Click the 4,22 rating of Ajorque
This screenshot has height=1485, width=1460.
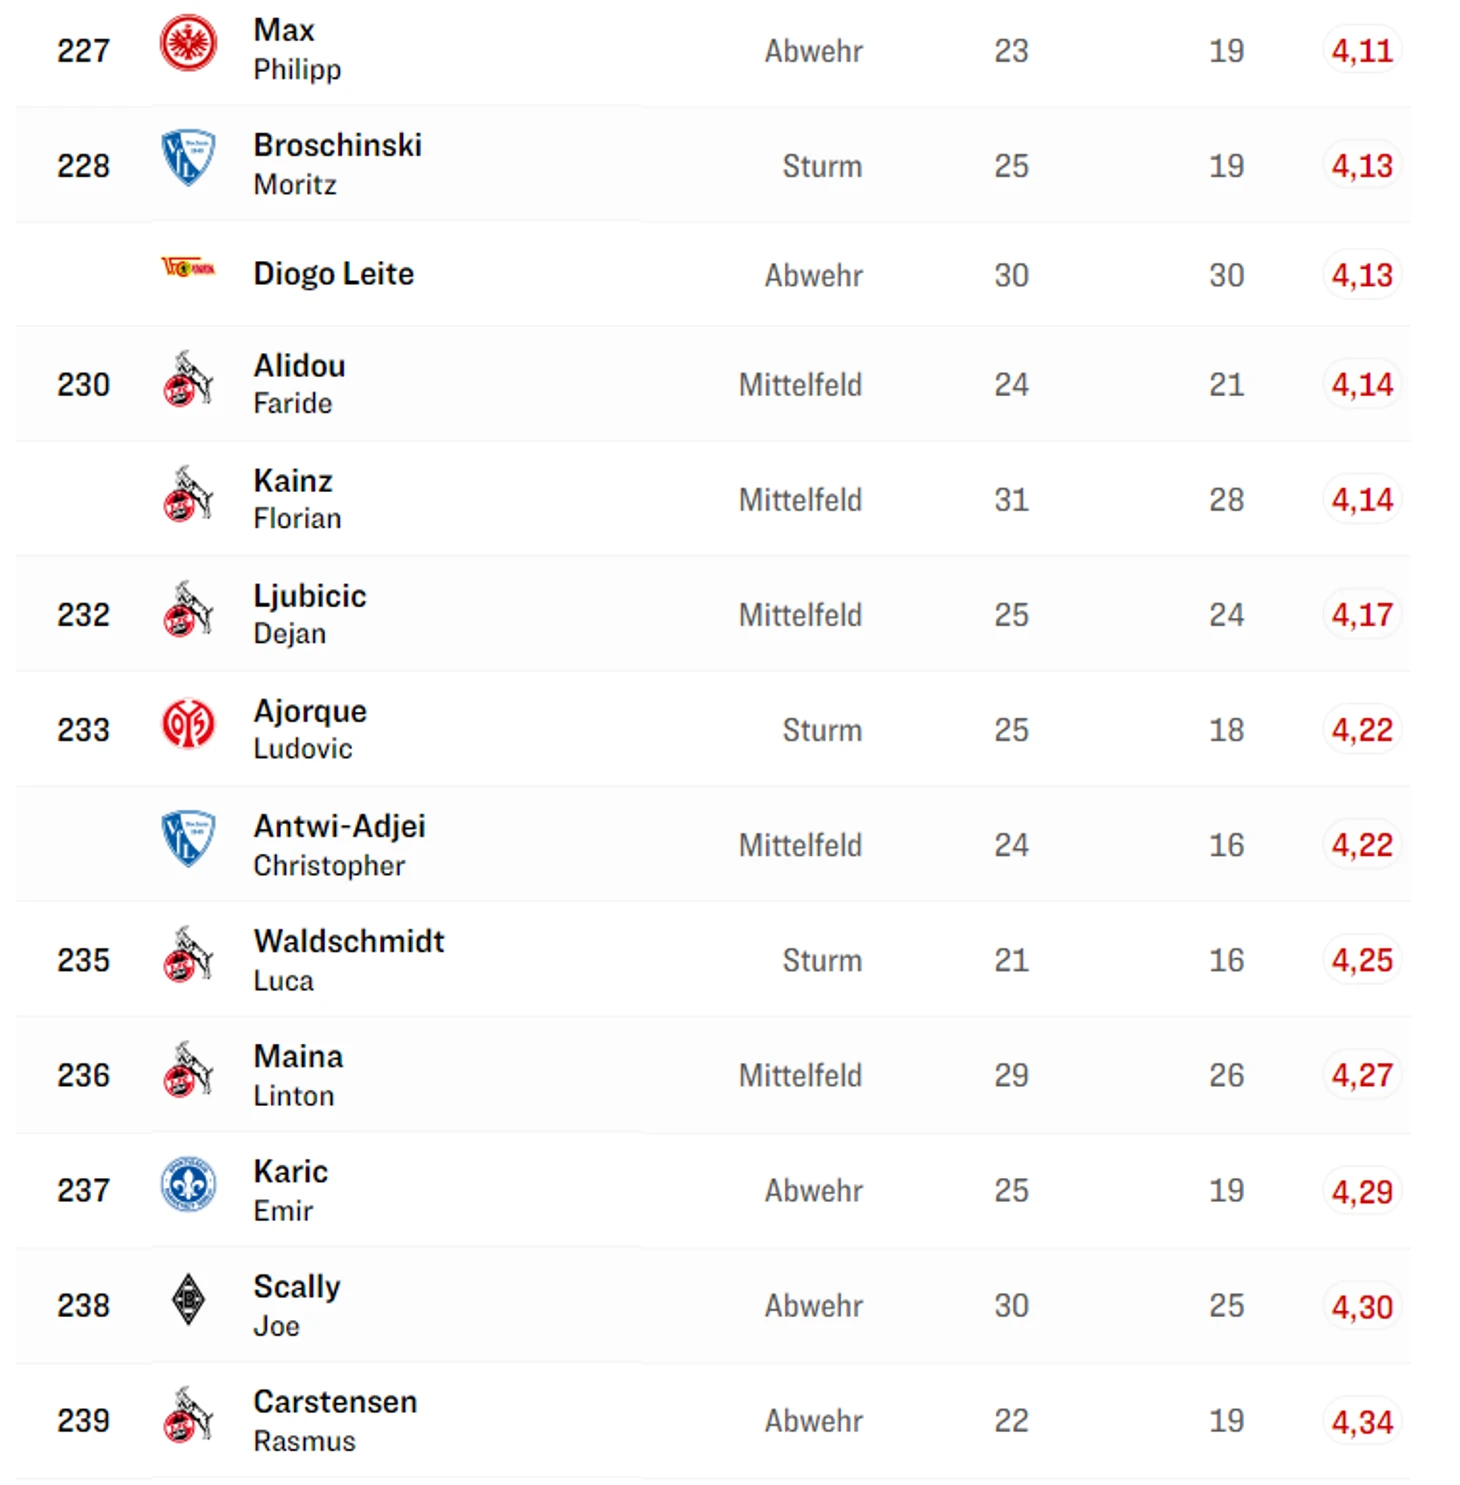point(1361,729)
